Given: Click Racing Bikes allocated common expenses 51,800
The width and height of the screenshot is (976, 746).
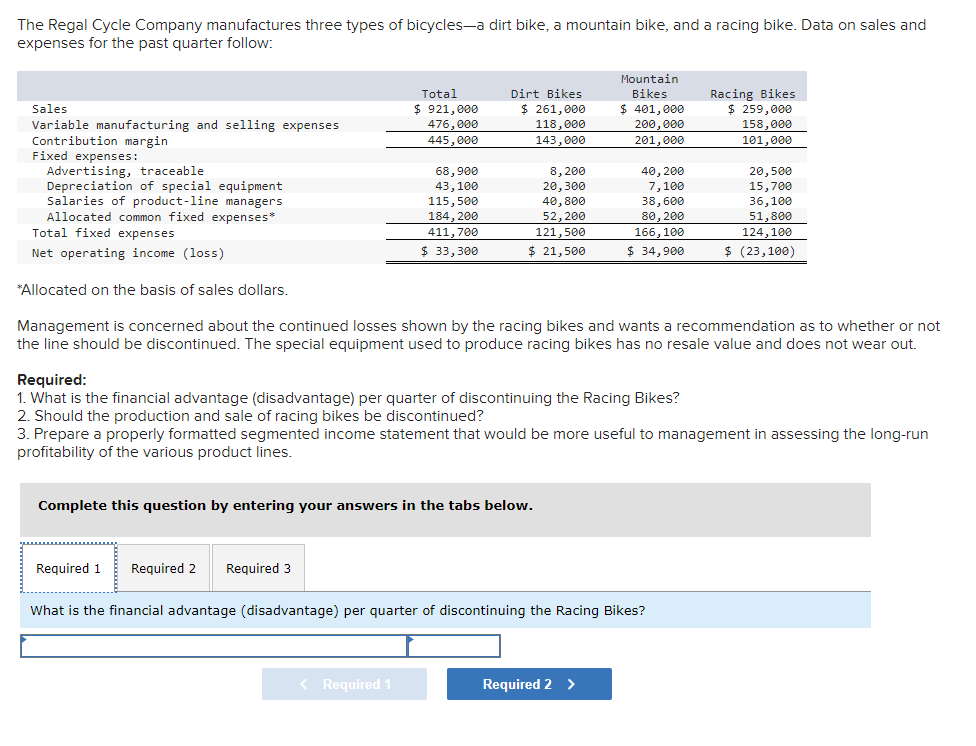Looking at the screenshot, I should 771,216.
